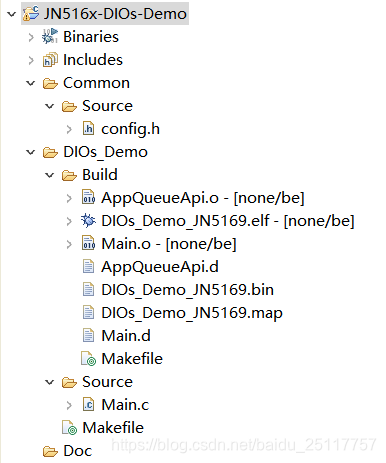Click the folder icon of Source above Main.c
The height and width of the screenshot is (463, 386).
click(x=69, y=382)
